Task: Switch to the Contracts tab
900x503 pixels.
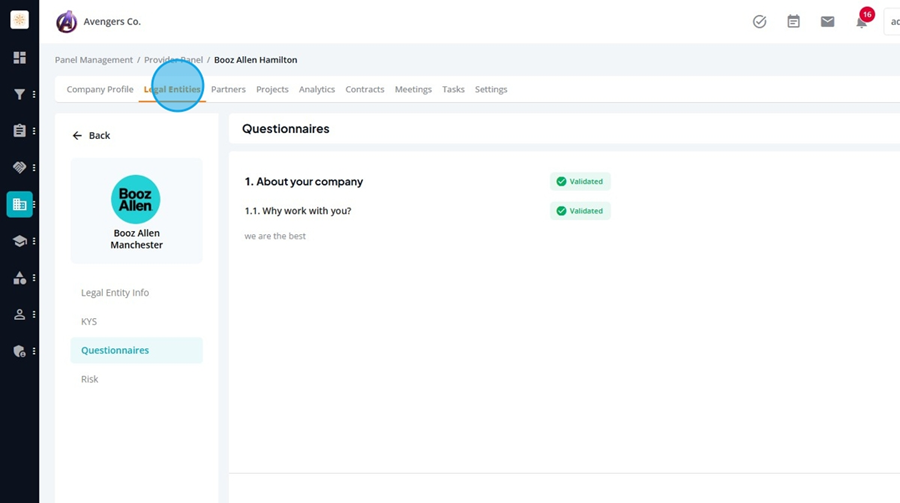Action: [x=364, y=89]
